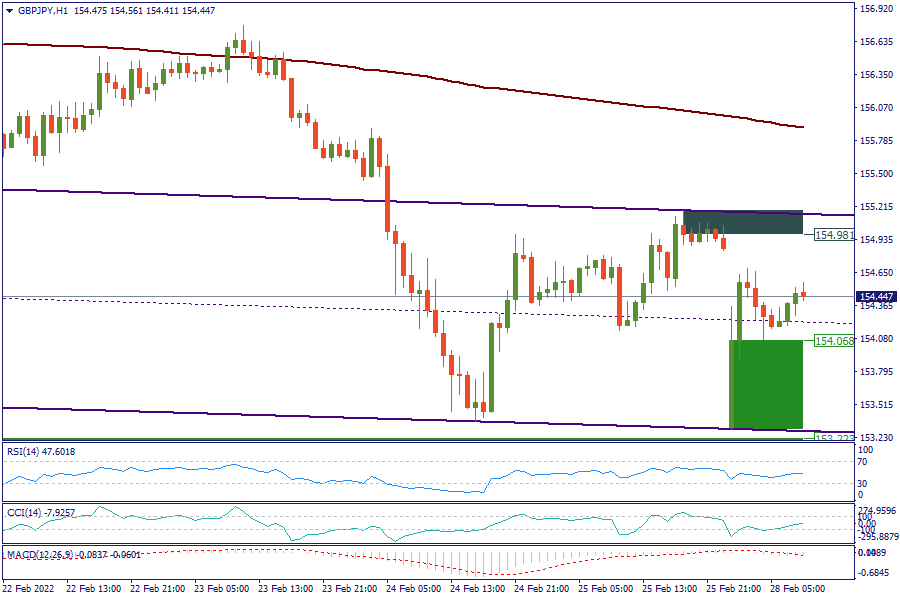Click the 24 Feb 13:00 time label
Screen dimensions: 900x600
[477, 589]
